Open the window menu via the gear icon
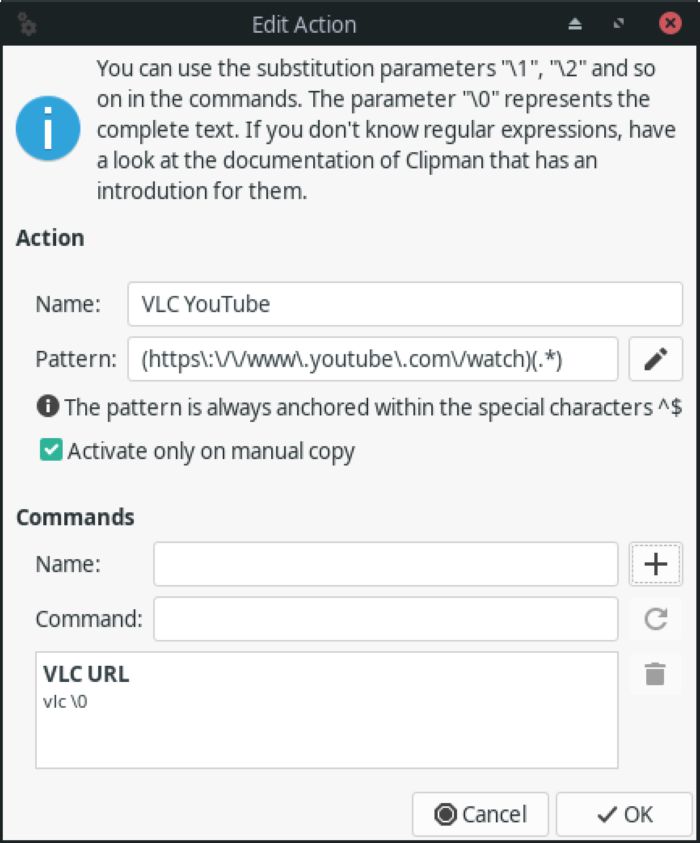 26,24
